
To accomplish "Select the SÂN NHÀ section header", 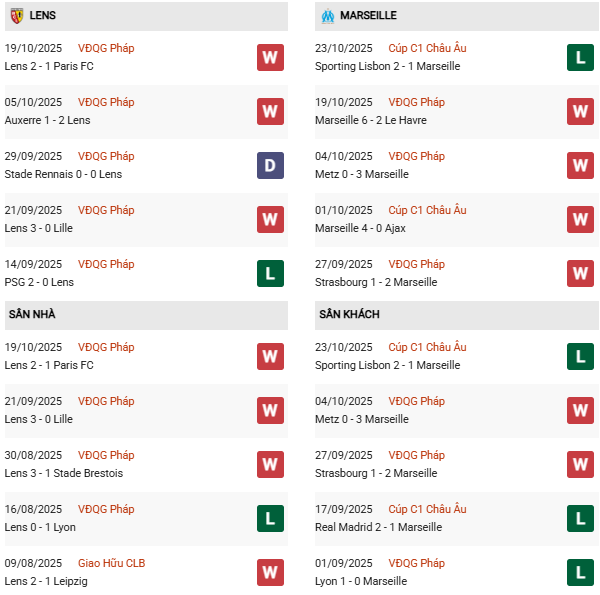I will [32, 314].
